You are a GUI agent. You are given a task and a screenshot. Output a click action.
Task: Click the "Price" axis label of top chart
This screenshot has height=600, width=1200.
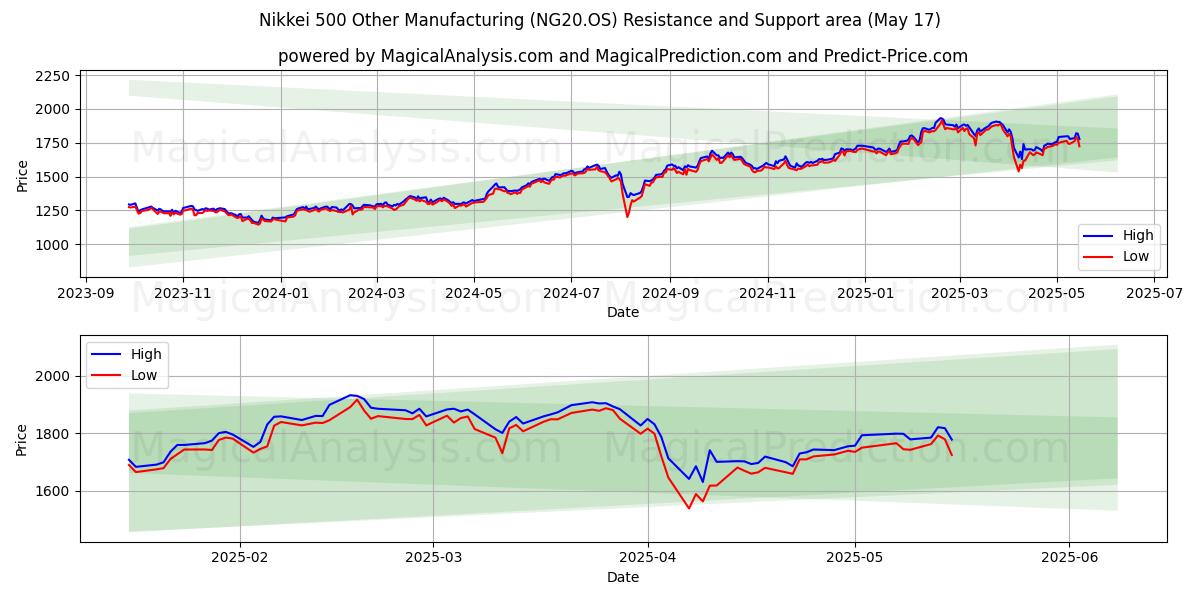point(22,175)
